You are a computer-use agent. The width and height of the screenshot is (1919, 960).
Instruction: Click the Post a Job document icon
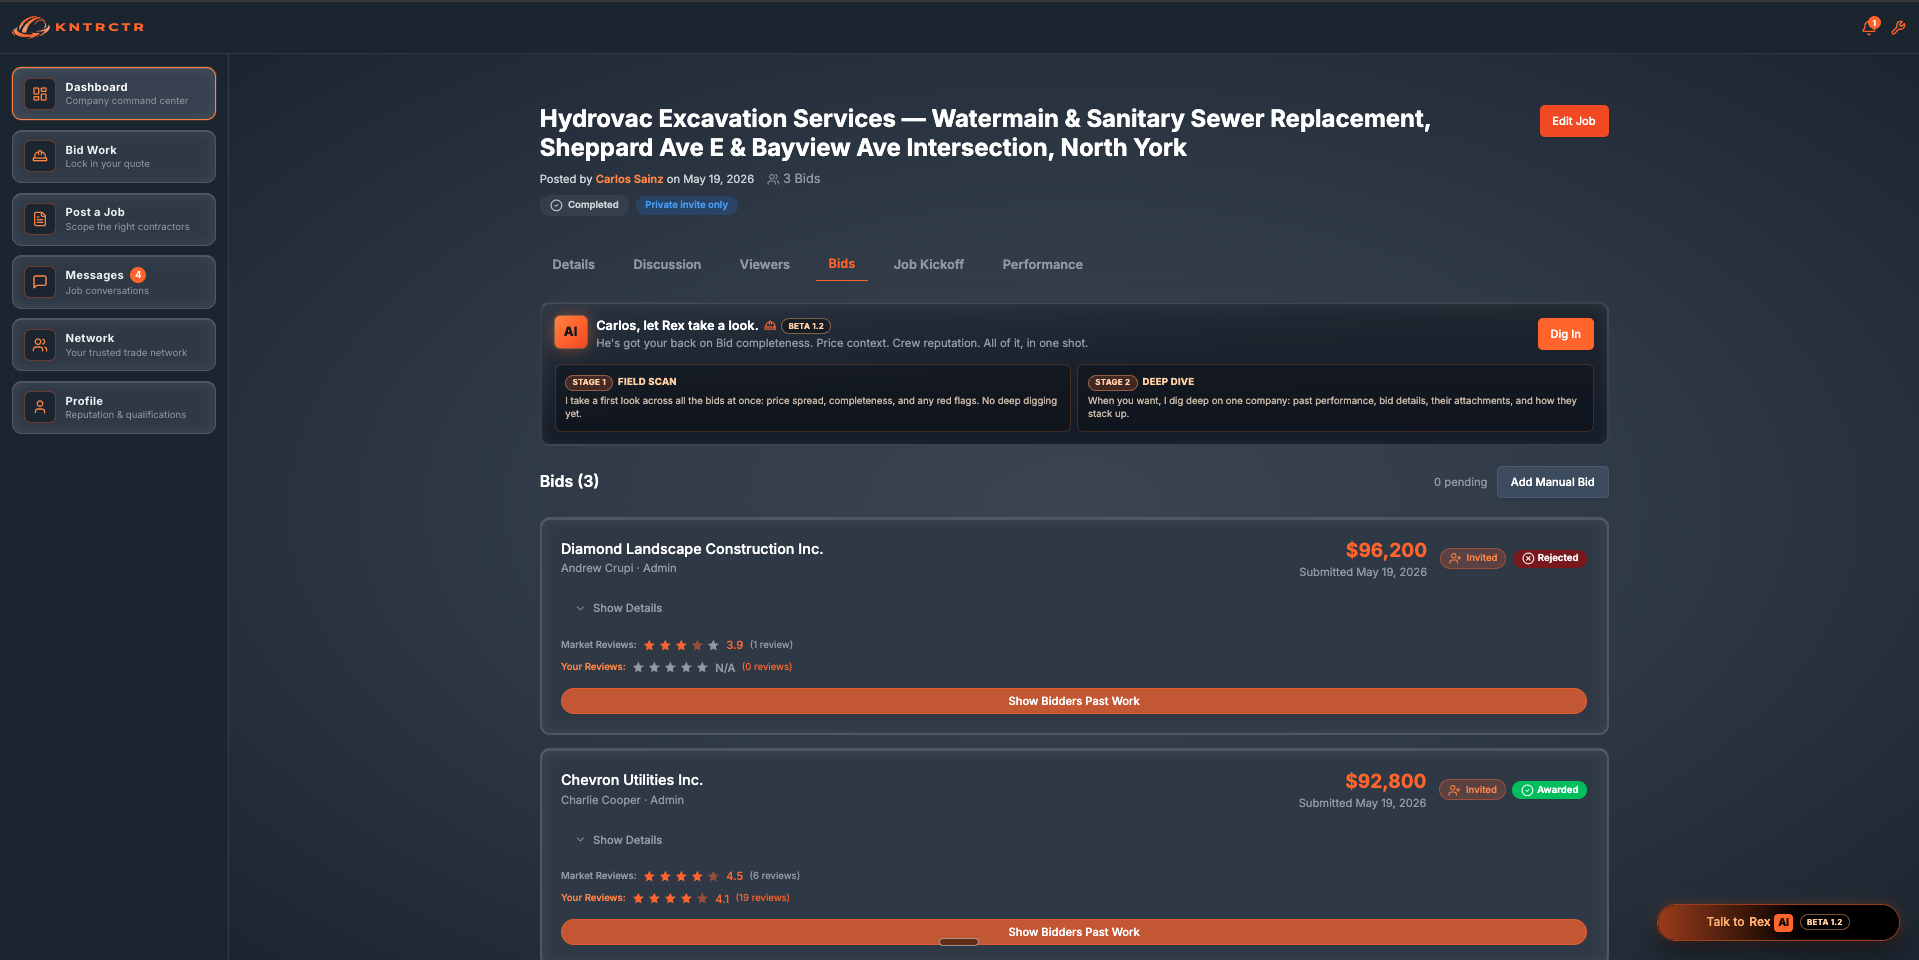[x=40, y=219]
